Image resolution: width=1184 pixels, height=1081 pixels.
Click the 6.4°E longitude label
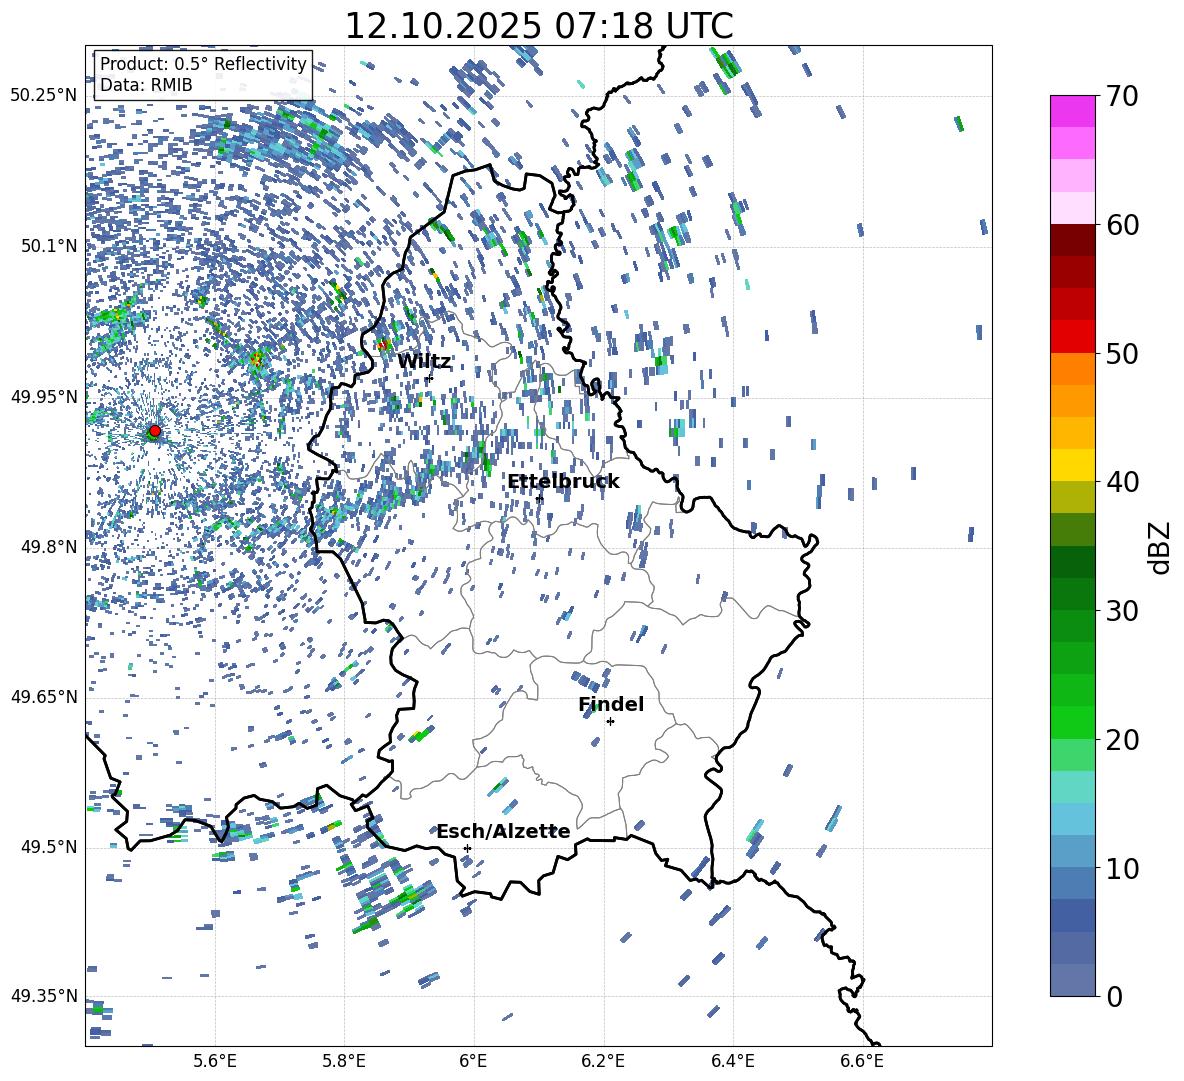[x=732, y=1061]
